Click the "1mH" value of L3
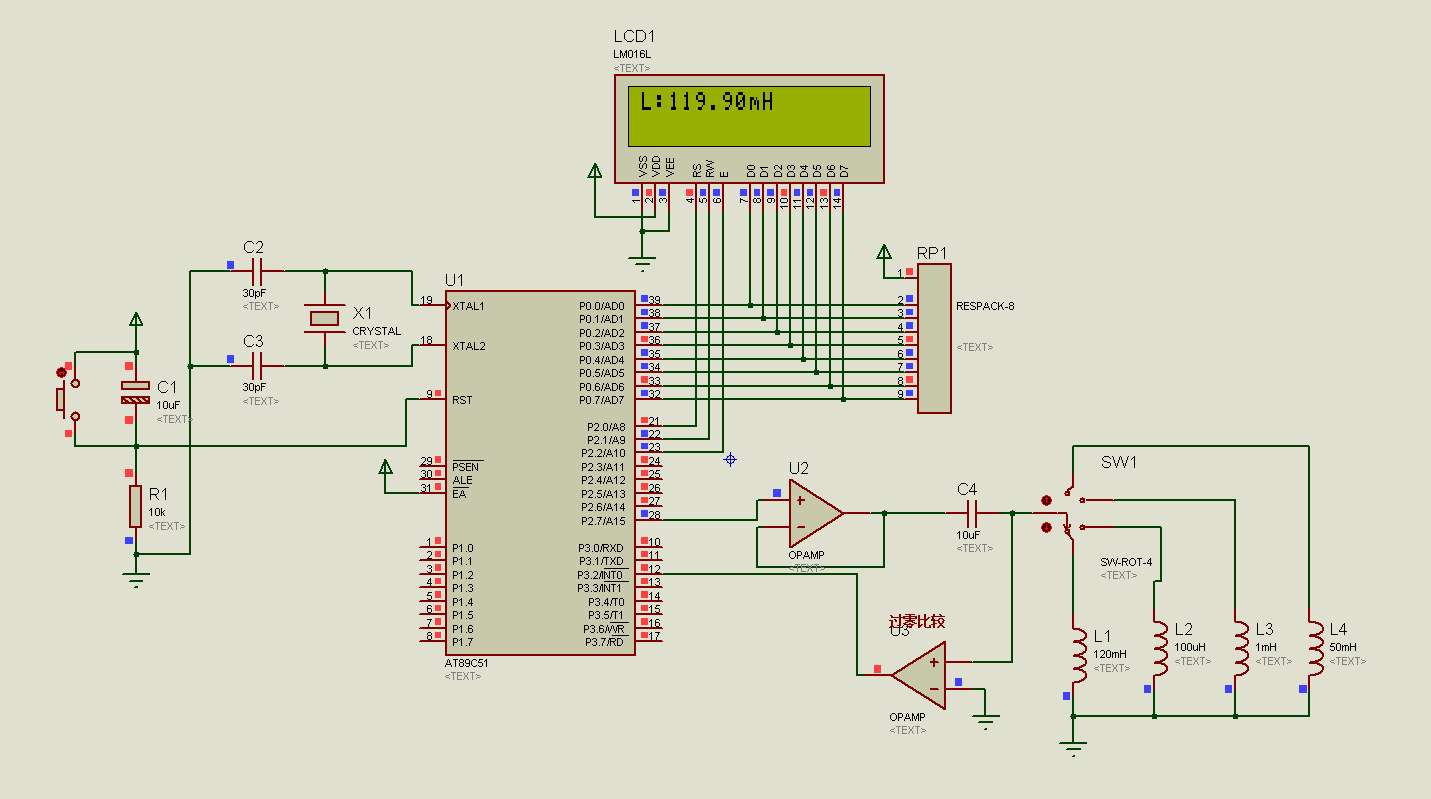 (1265, 647)
